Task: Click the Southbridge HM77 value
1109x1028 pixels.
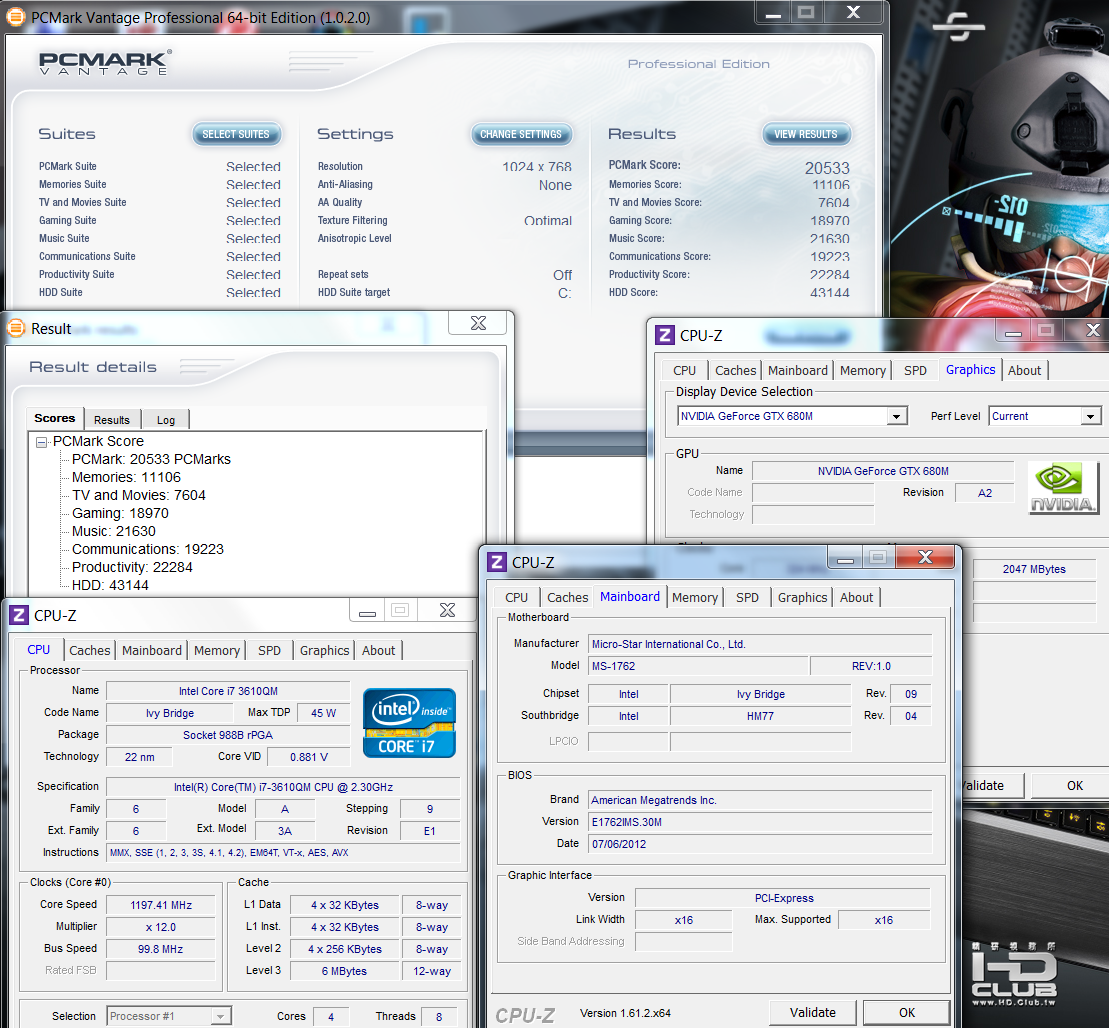Action: [760, 716]
